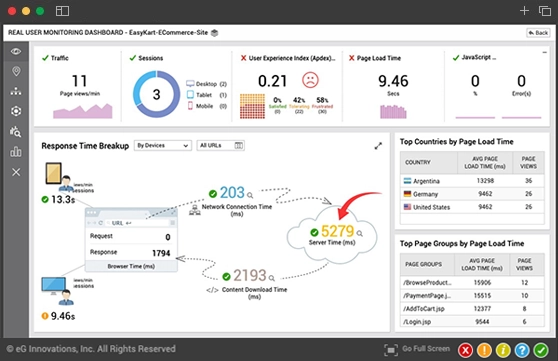Screen dimensions: 558x361
Task: Select the /AddToCart.jsp page group
Action: 472,309
